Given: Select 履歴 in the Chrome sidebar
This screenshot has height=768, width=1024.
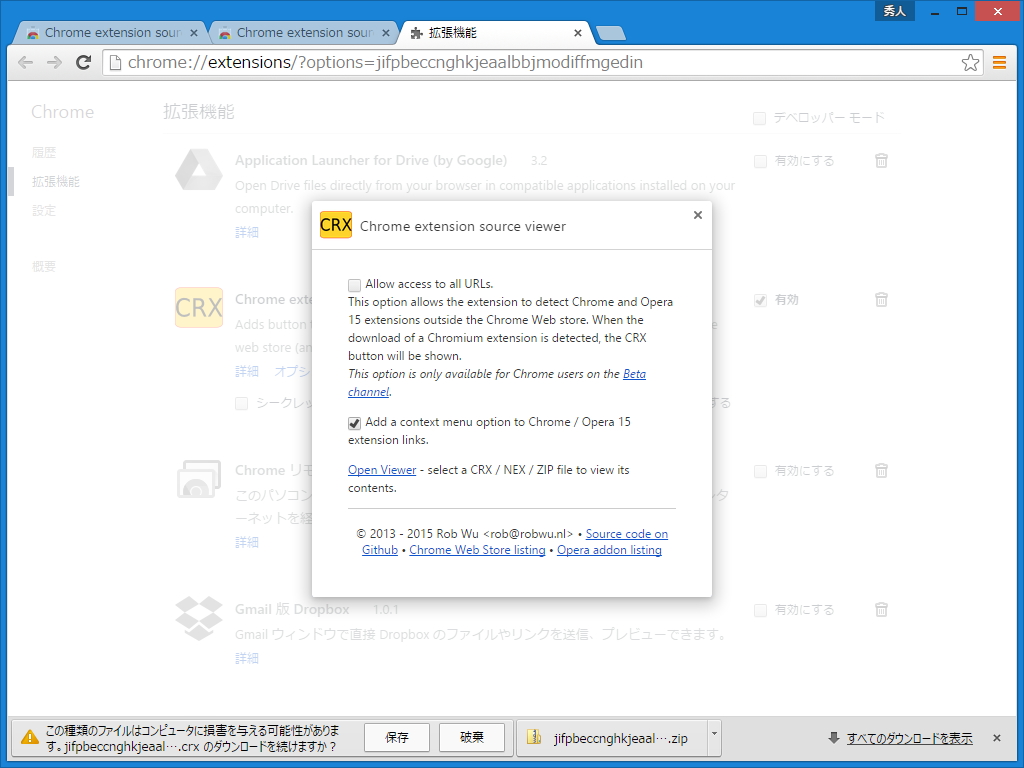Looking at the screenshot, I should pyautogui.click(x=46, y=152).
